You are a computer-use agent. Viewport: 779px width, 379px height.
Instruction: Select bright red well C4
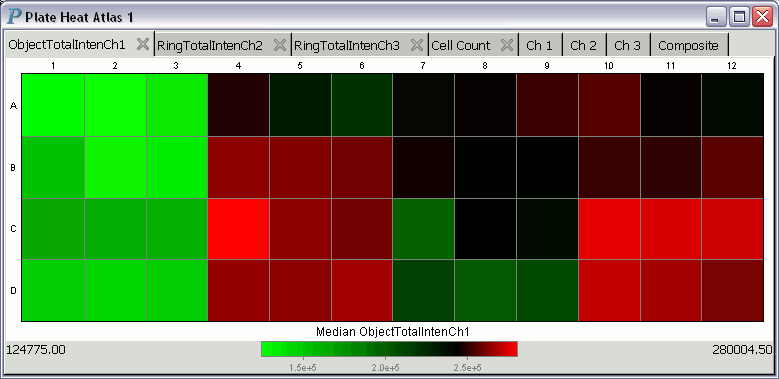click(x=238, y=229)
